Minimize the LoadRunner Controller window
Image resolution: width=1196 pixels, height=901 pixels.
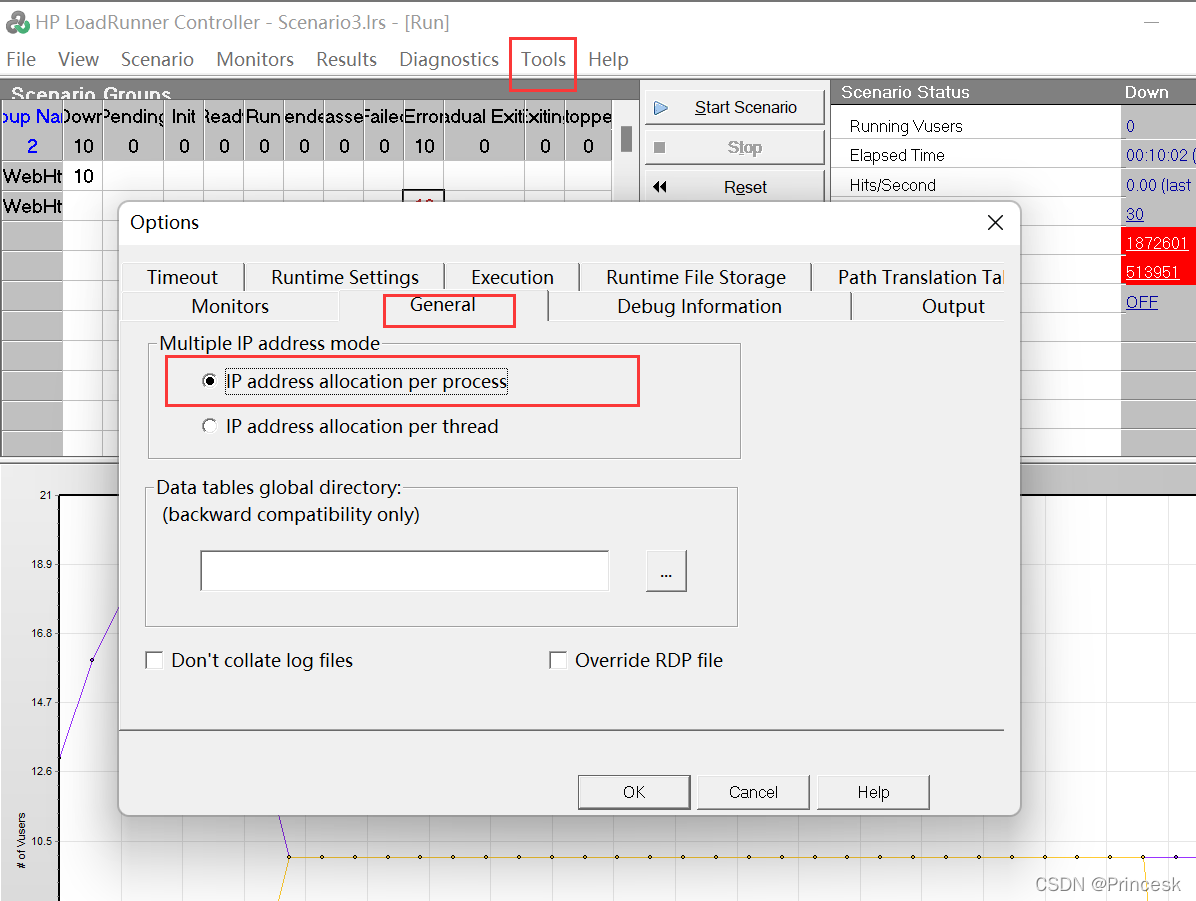click(1151, 22)
